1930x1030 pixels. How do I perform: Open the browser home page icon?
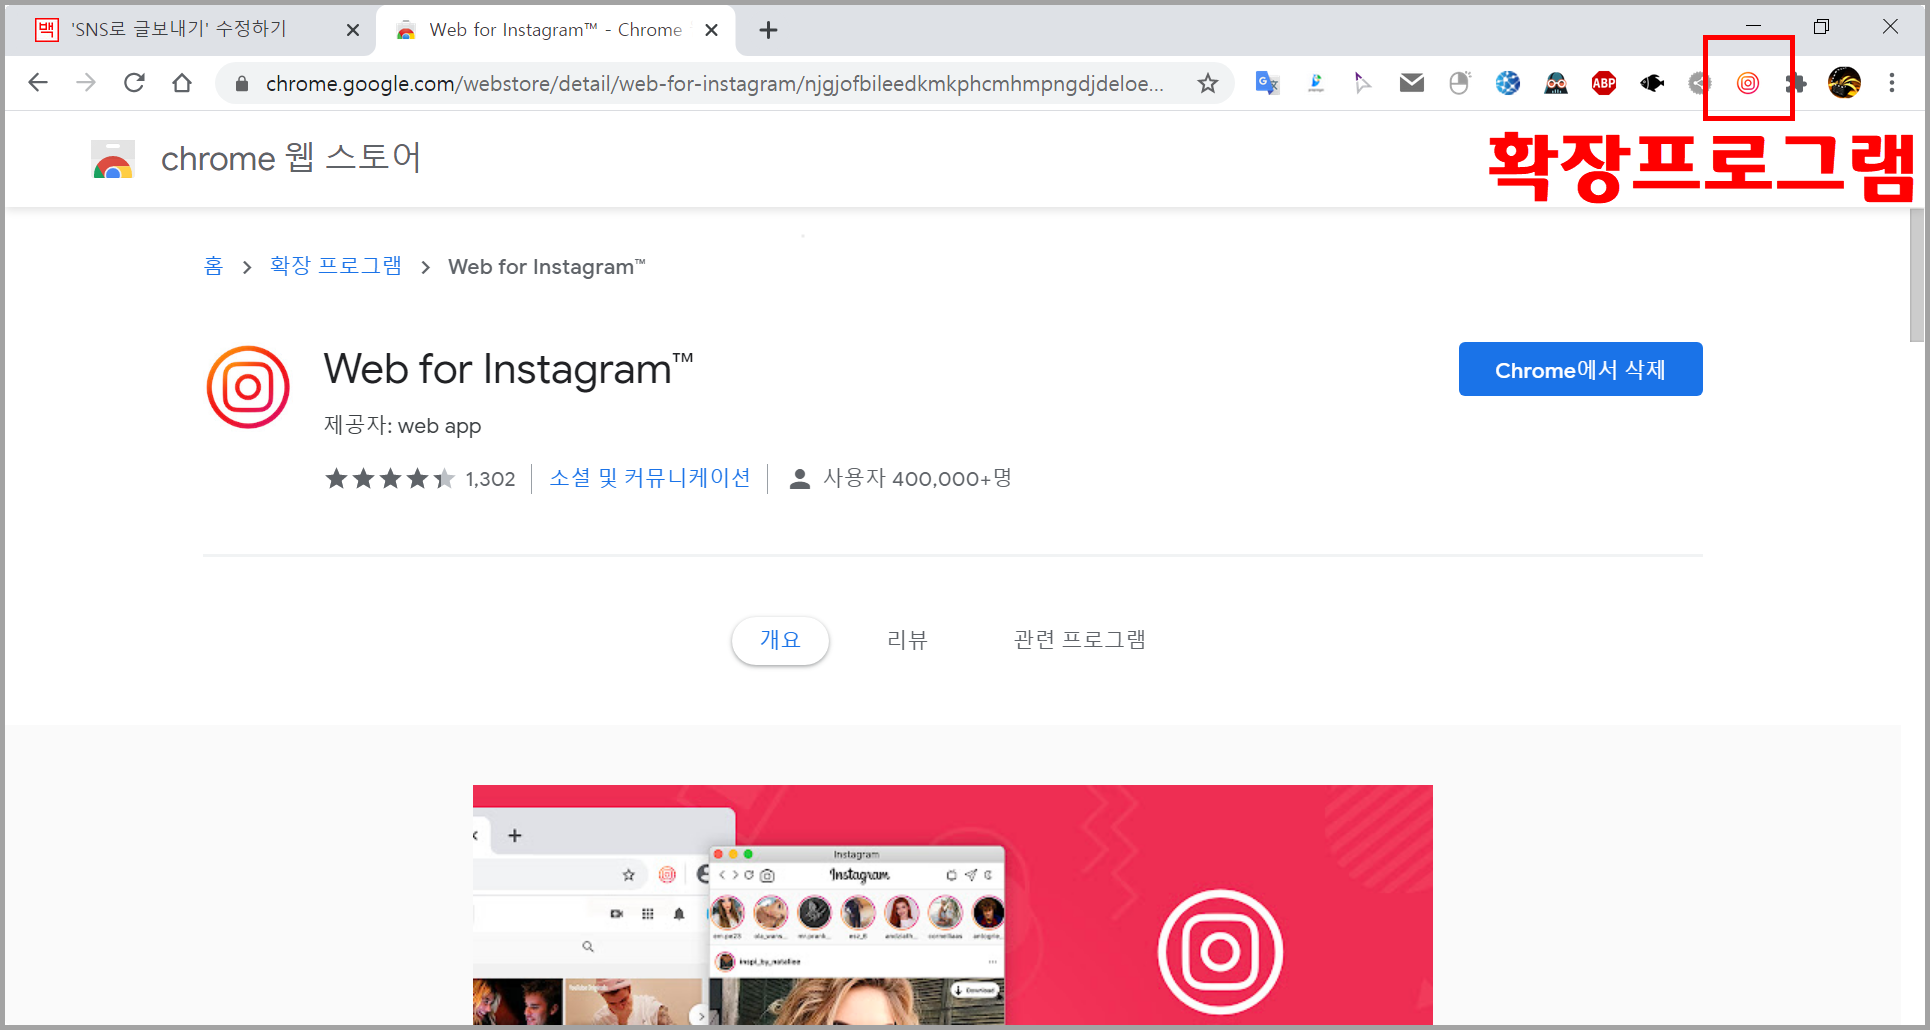point(182,83)
